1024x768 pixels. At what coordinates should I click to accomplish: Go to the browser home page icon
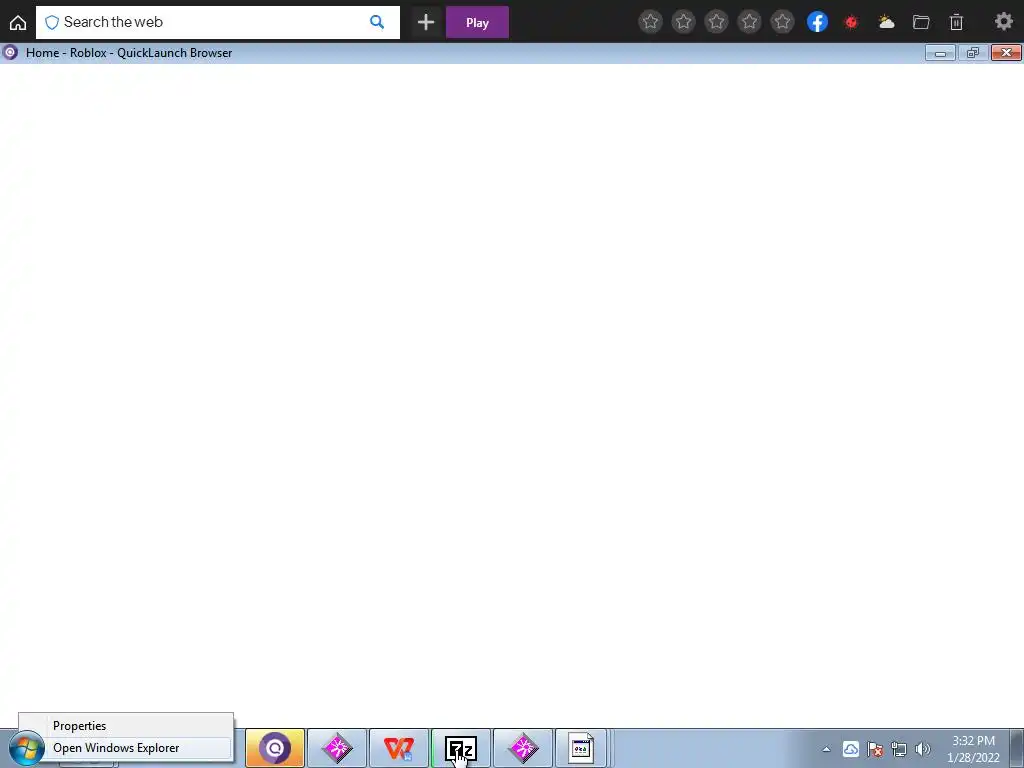tap(18, 22)
